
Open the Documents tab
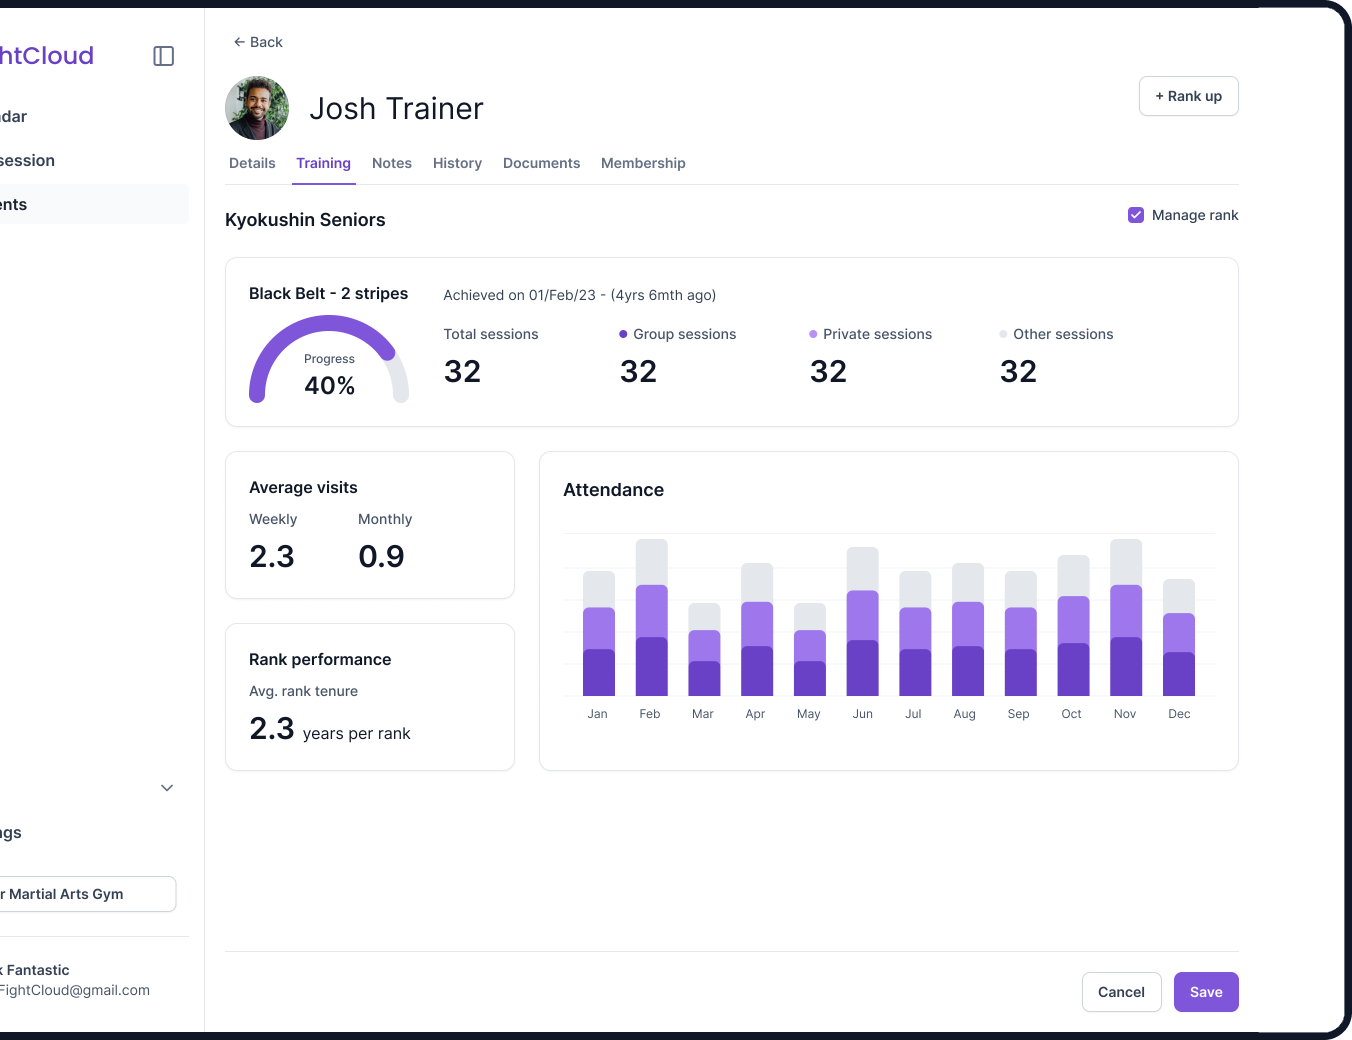[541, 163]
